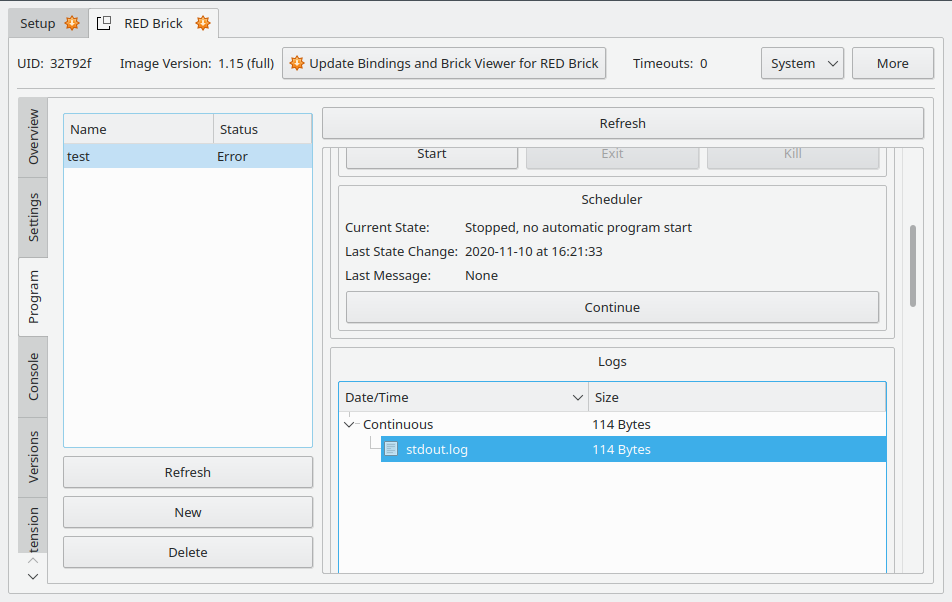The image size is (952, 602).
Task: Click the untab icon beside RED Brick
Action: [104, 23]
